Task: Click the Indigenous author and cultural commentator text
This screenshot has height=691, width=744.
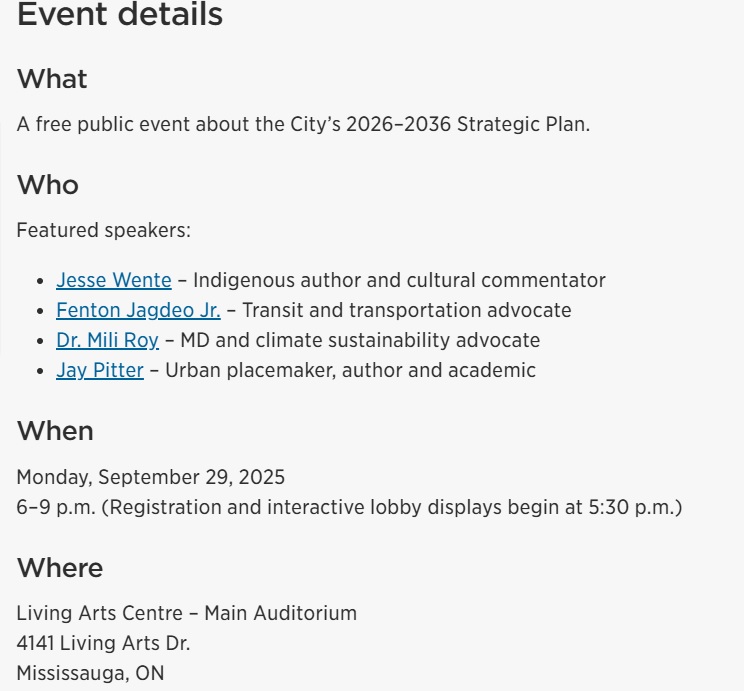Action: pyautogui.click(x=399, y=280)
